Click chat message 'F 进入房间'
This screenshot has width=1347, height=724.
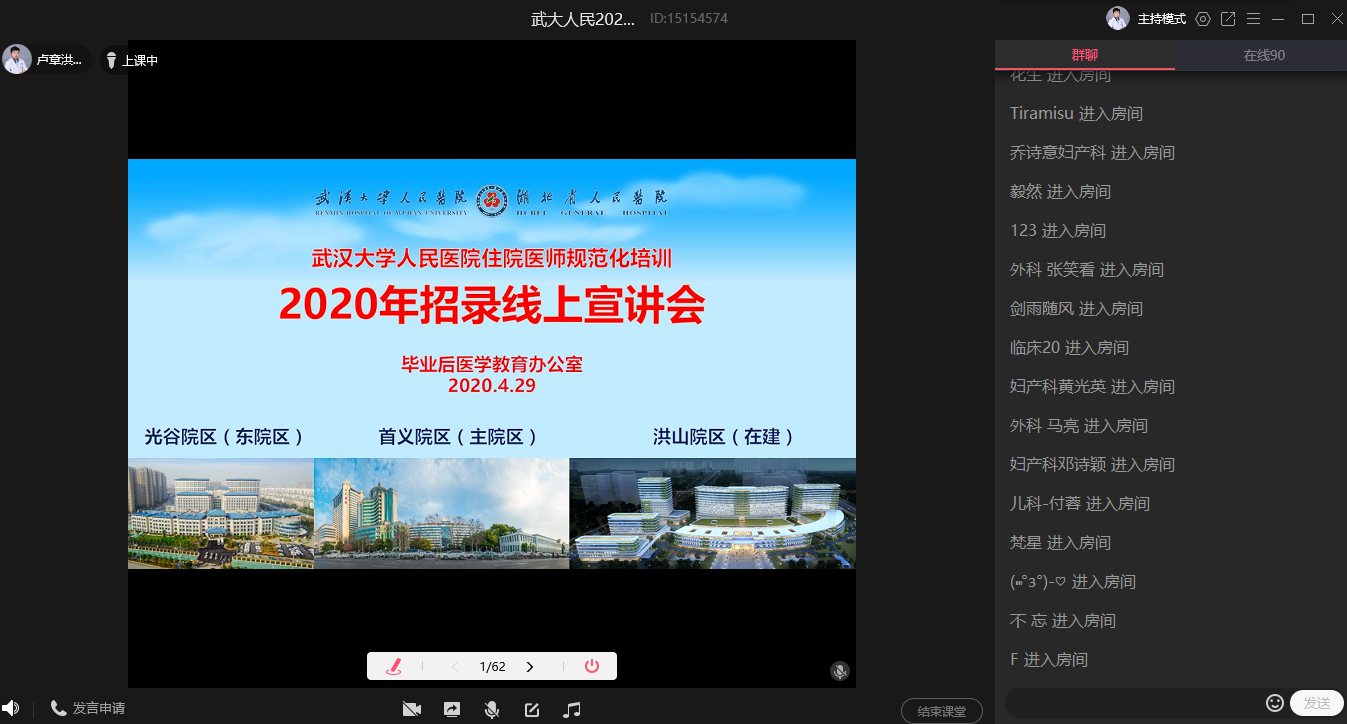tap(1049, 659)
